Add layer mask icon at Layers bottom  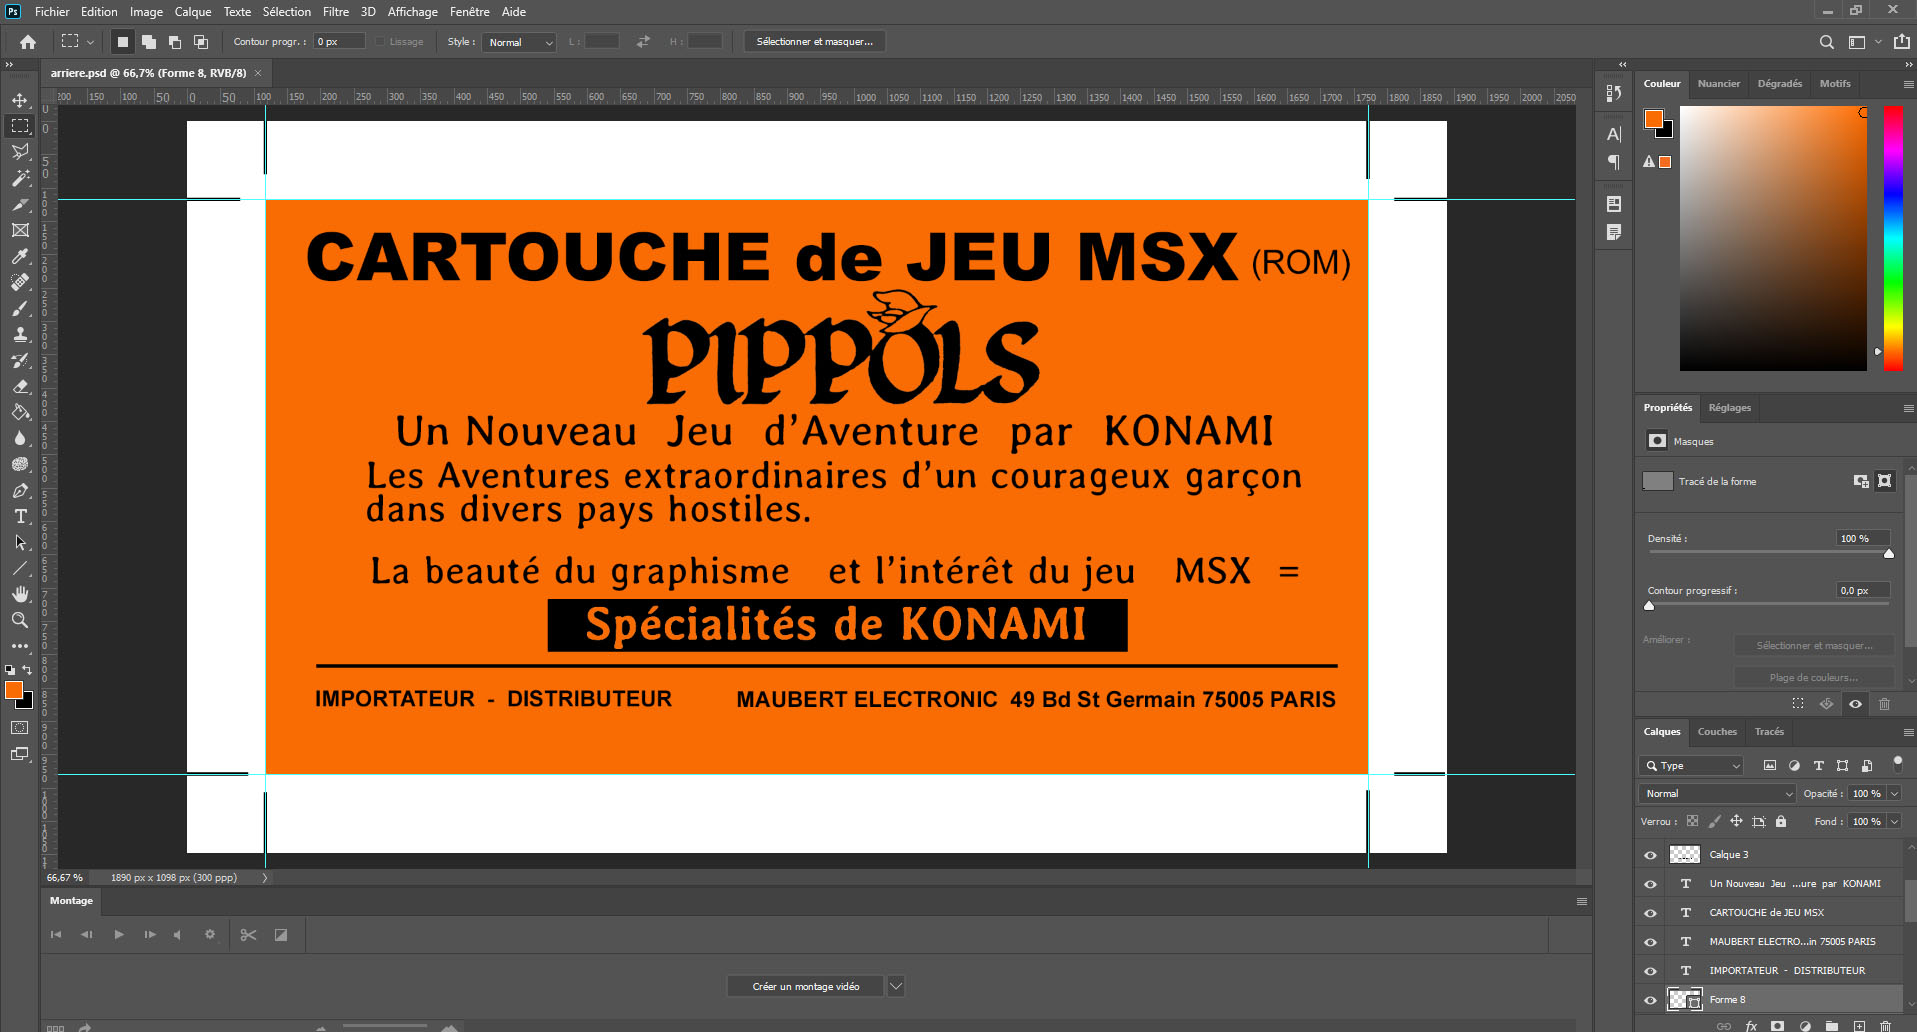point(1777,1026)
